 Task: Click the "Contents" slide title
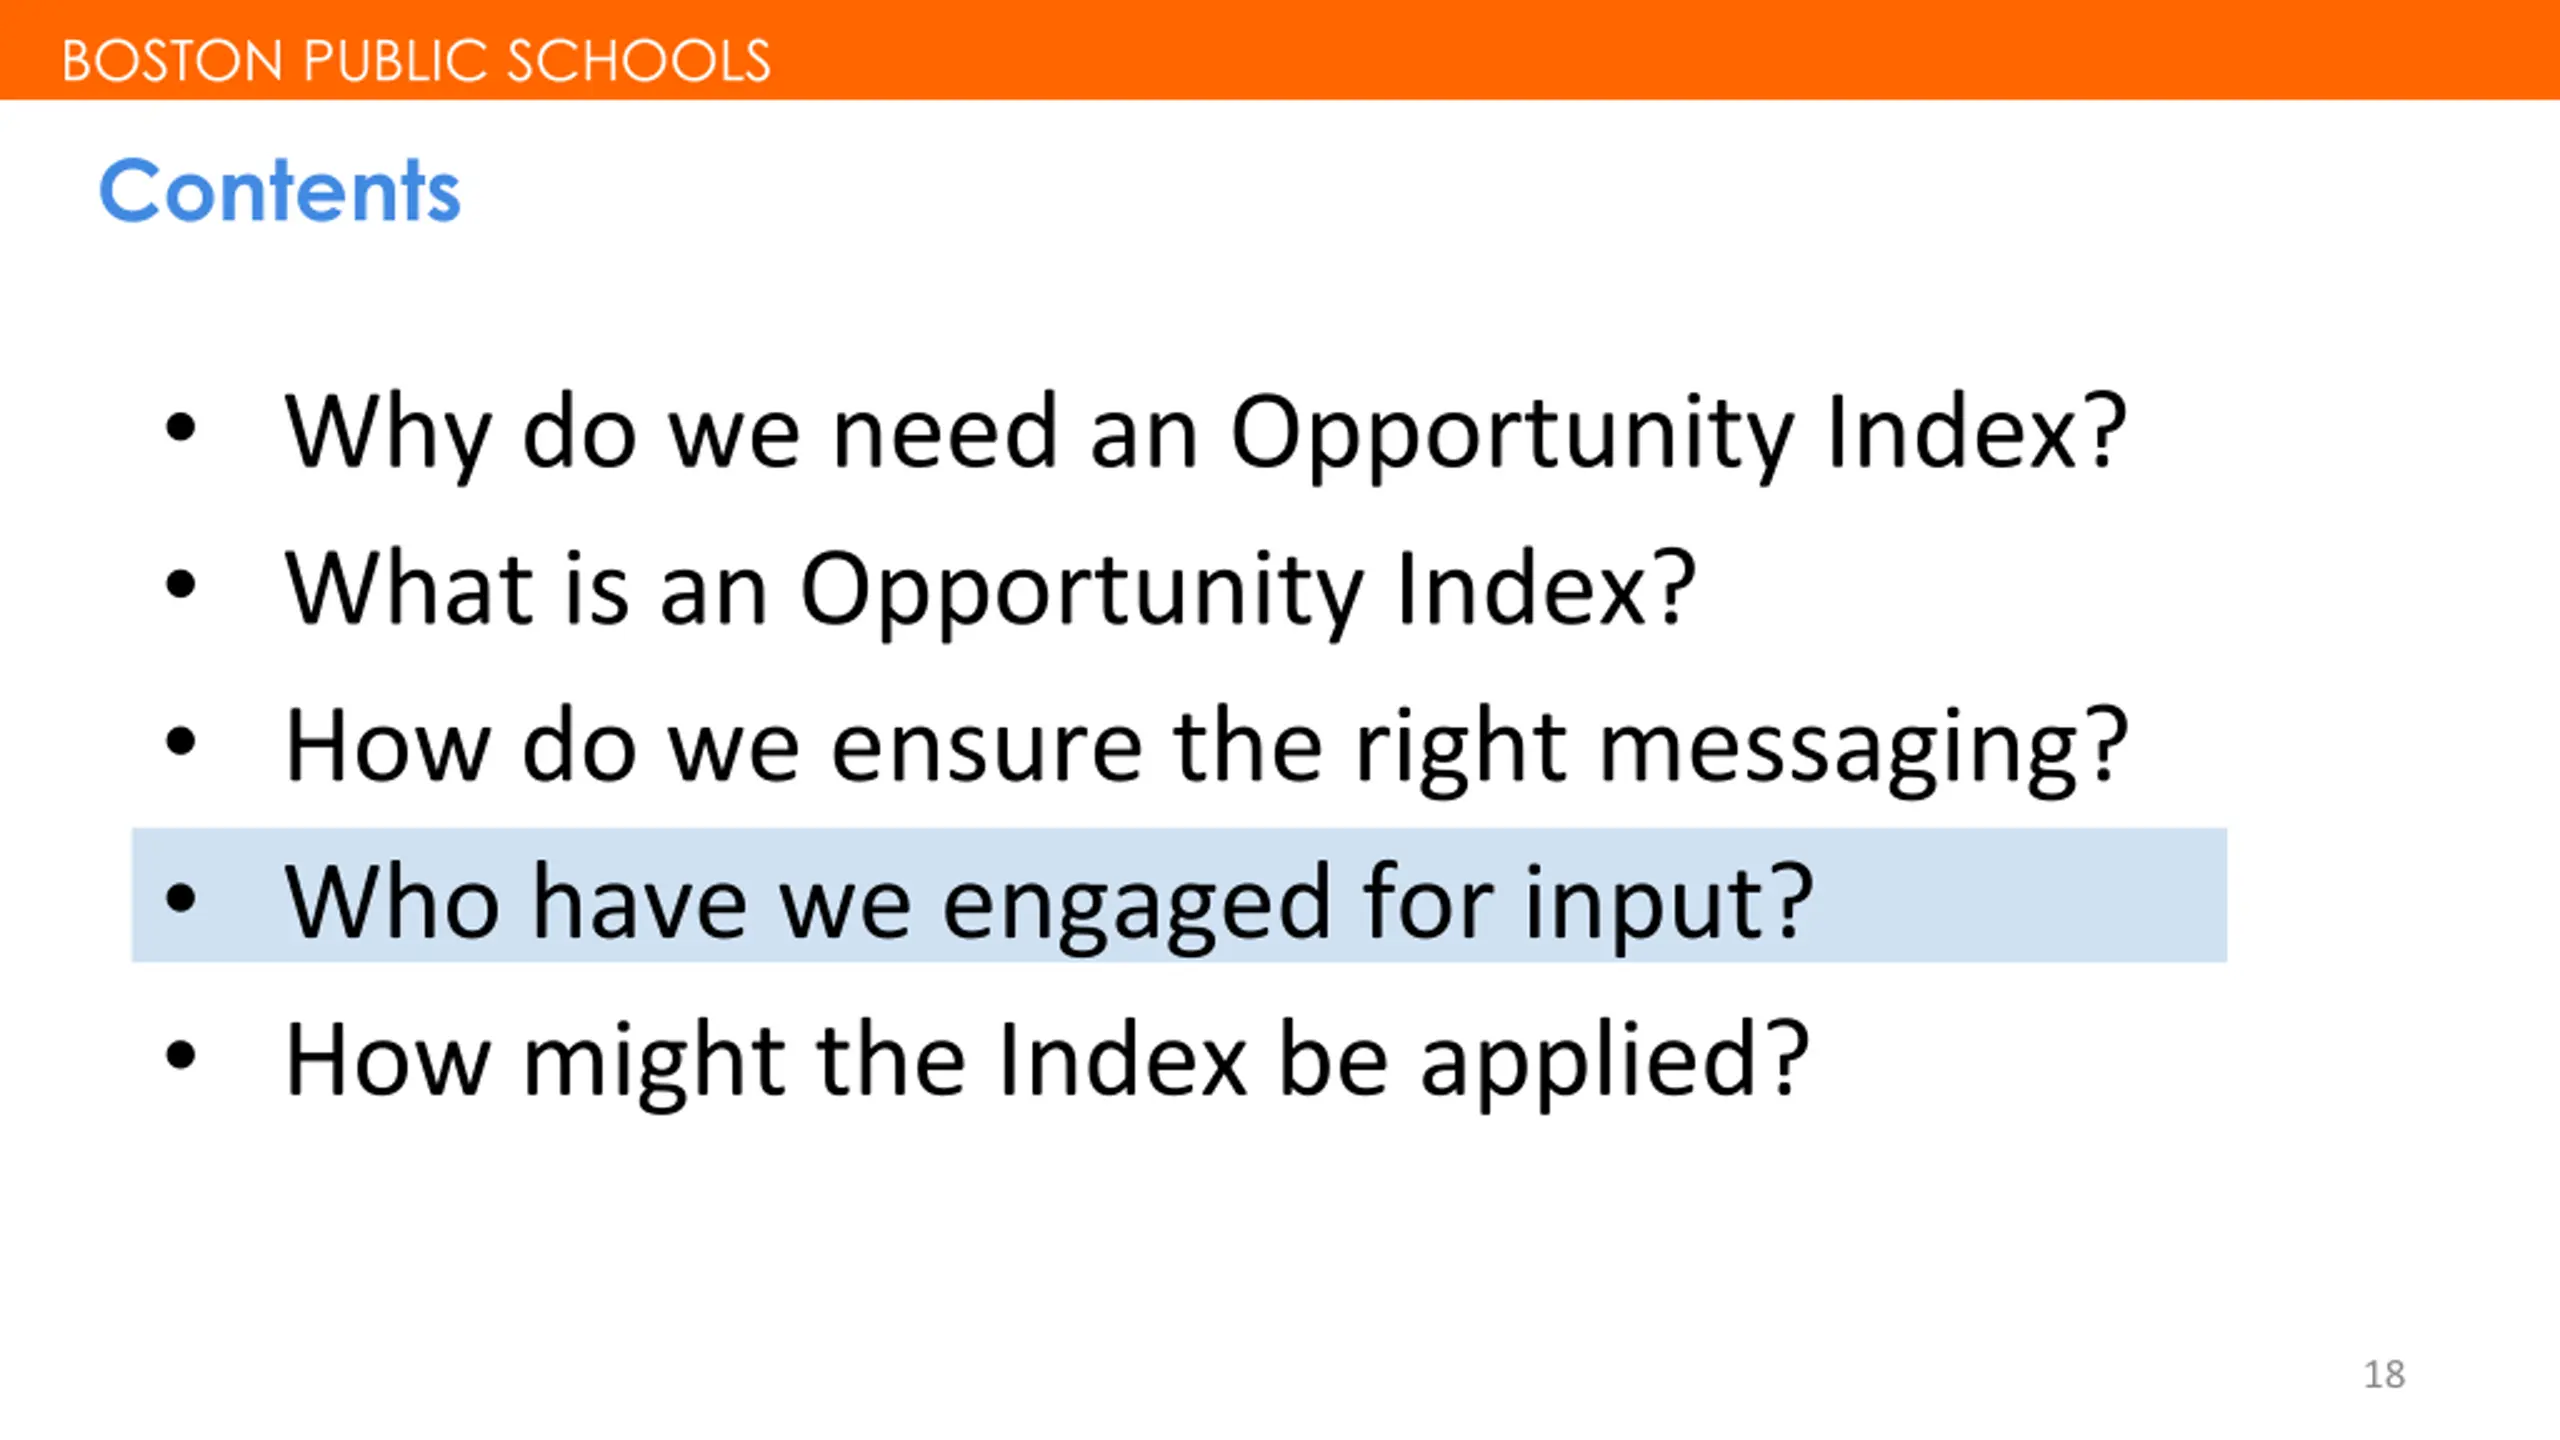coord(280,190)
